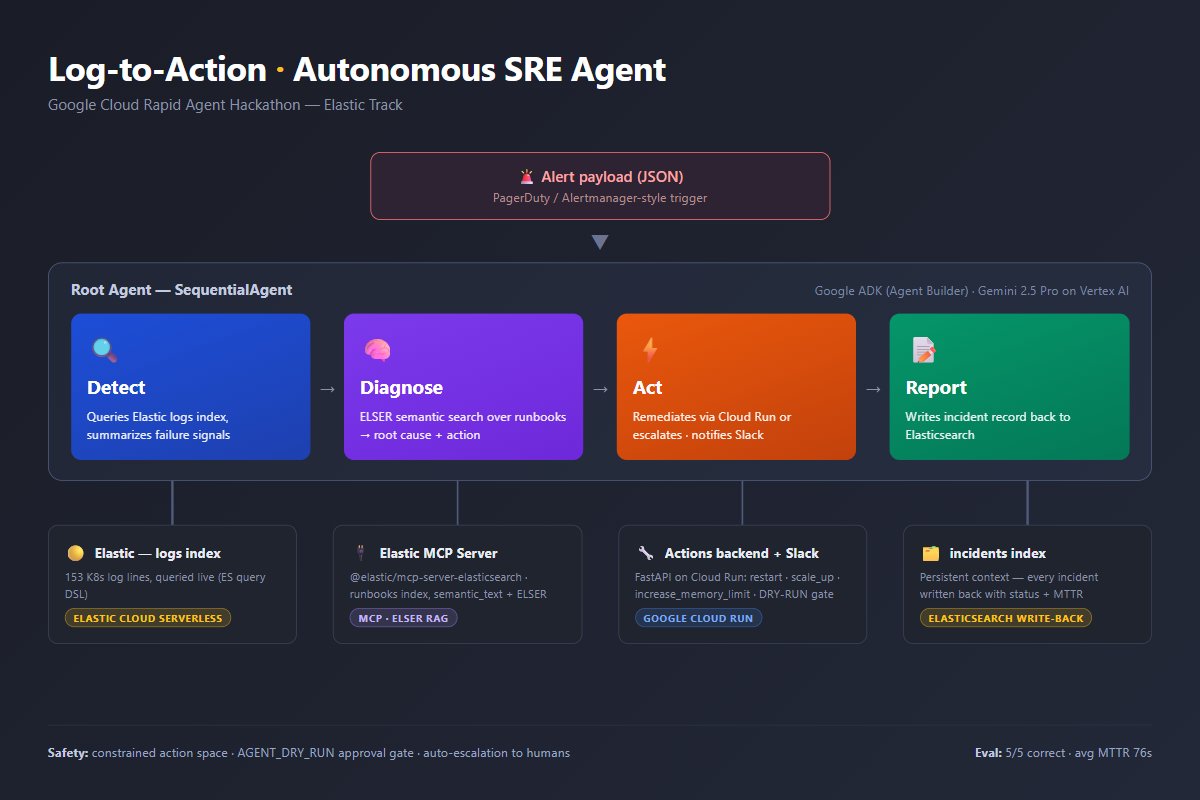Open the green Report stage card
The height and width of the screenshot is (800, 1200).
click(1009, 387)
